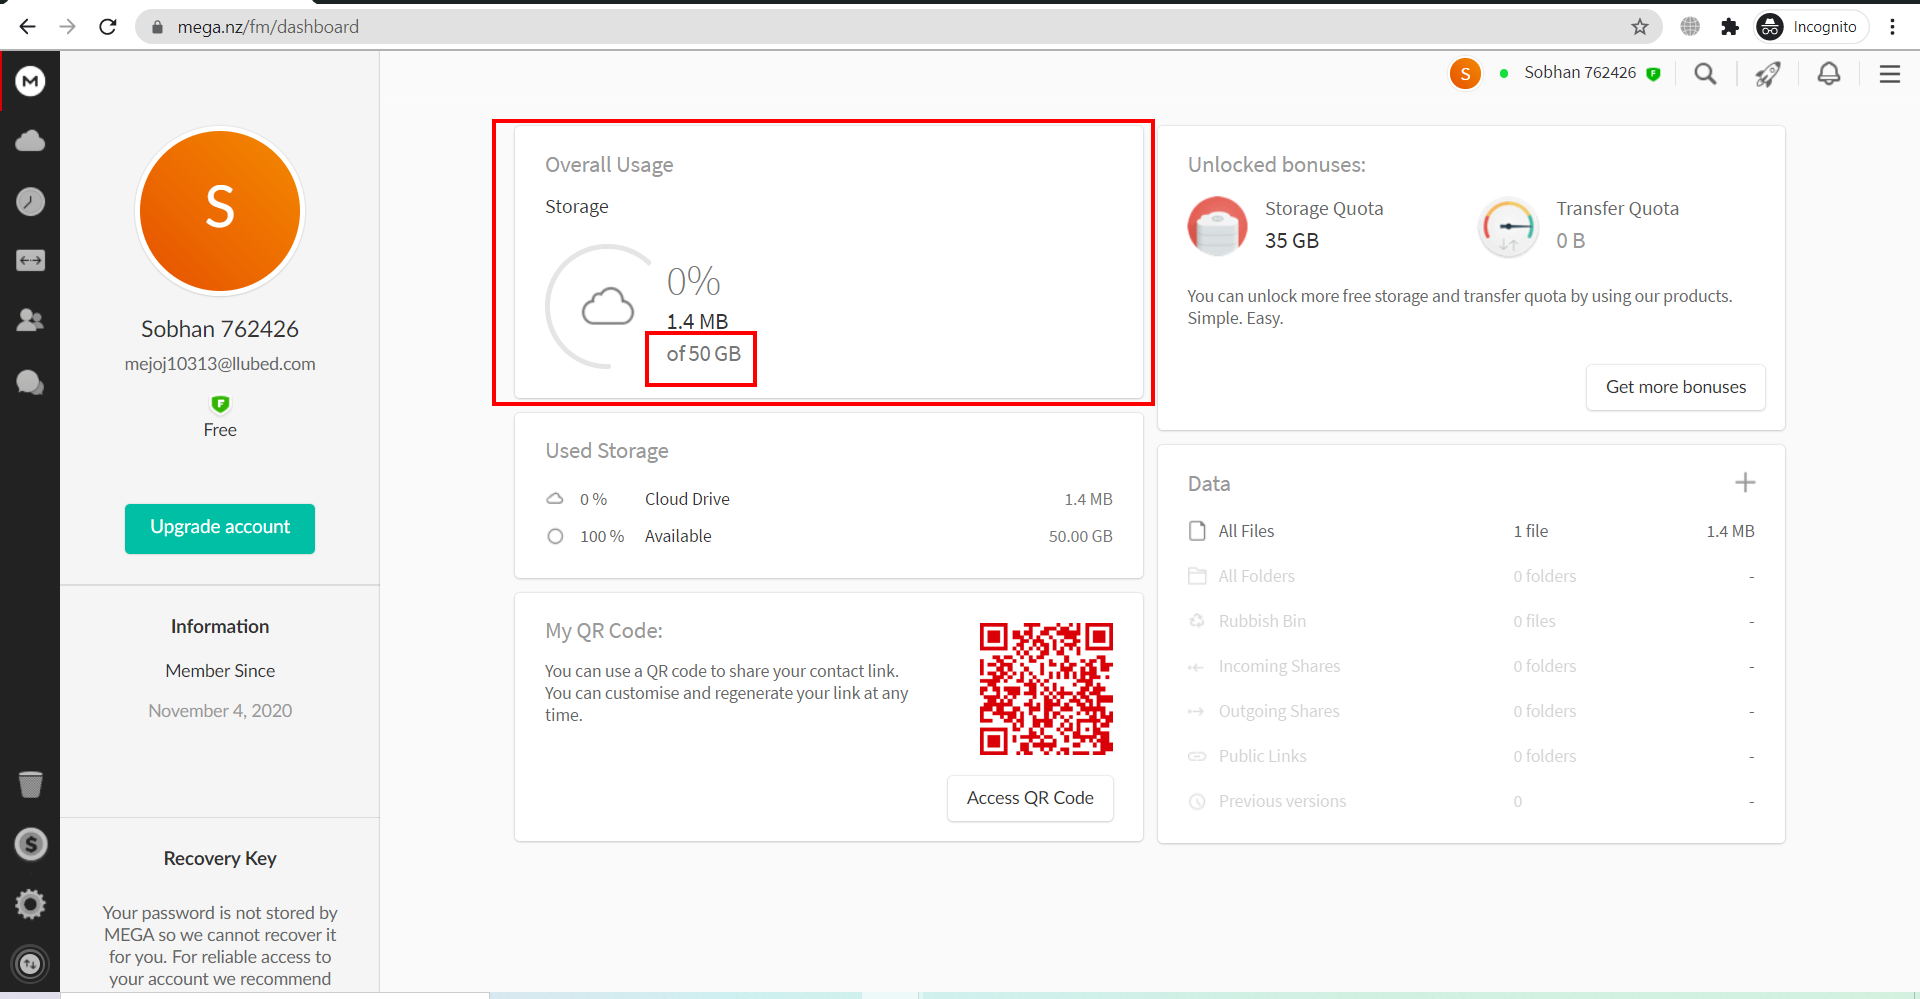This screenshot has height=999, width=1920.
Task: Click the rocket icon in top bar
Action: (x=1768, y=74)
